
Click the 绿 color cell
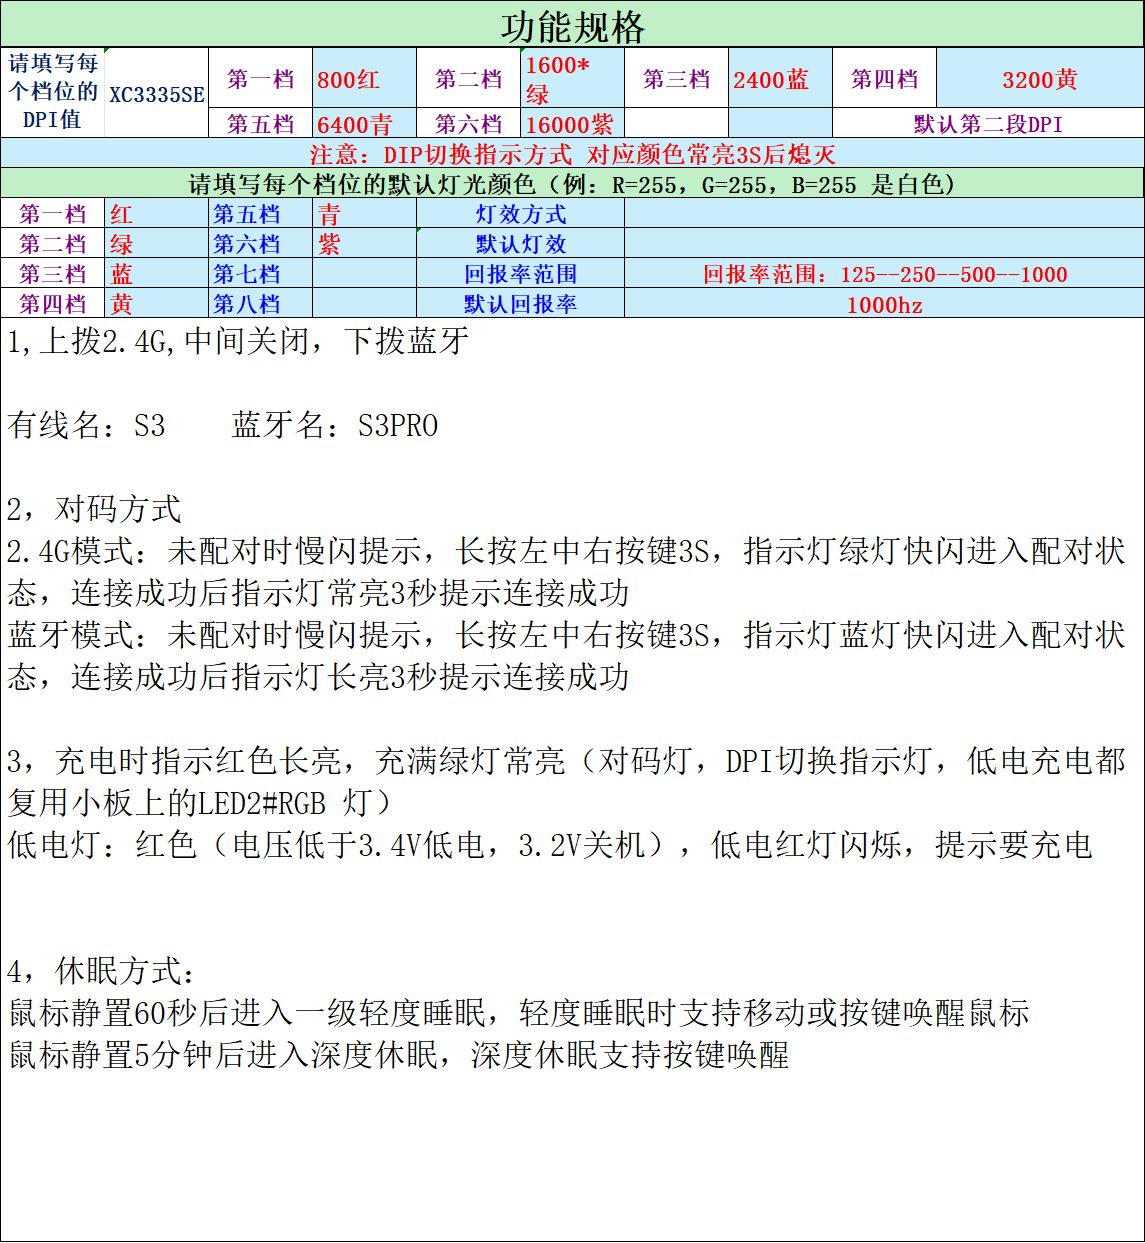click(156, 243)
